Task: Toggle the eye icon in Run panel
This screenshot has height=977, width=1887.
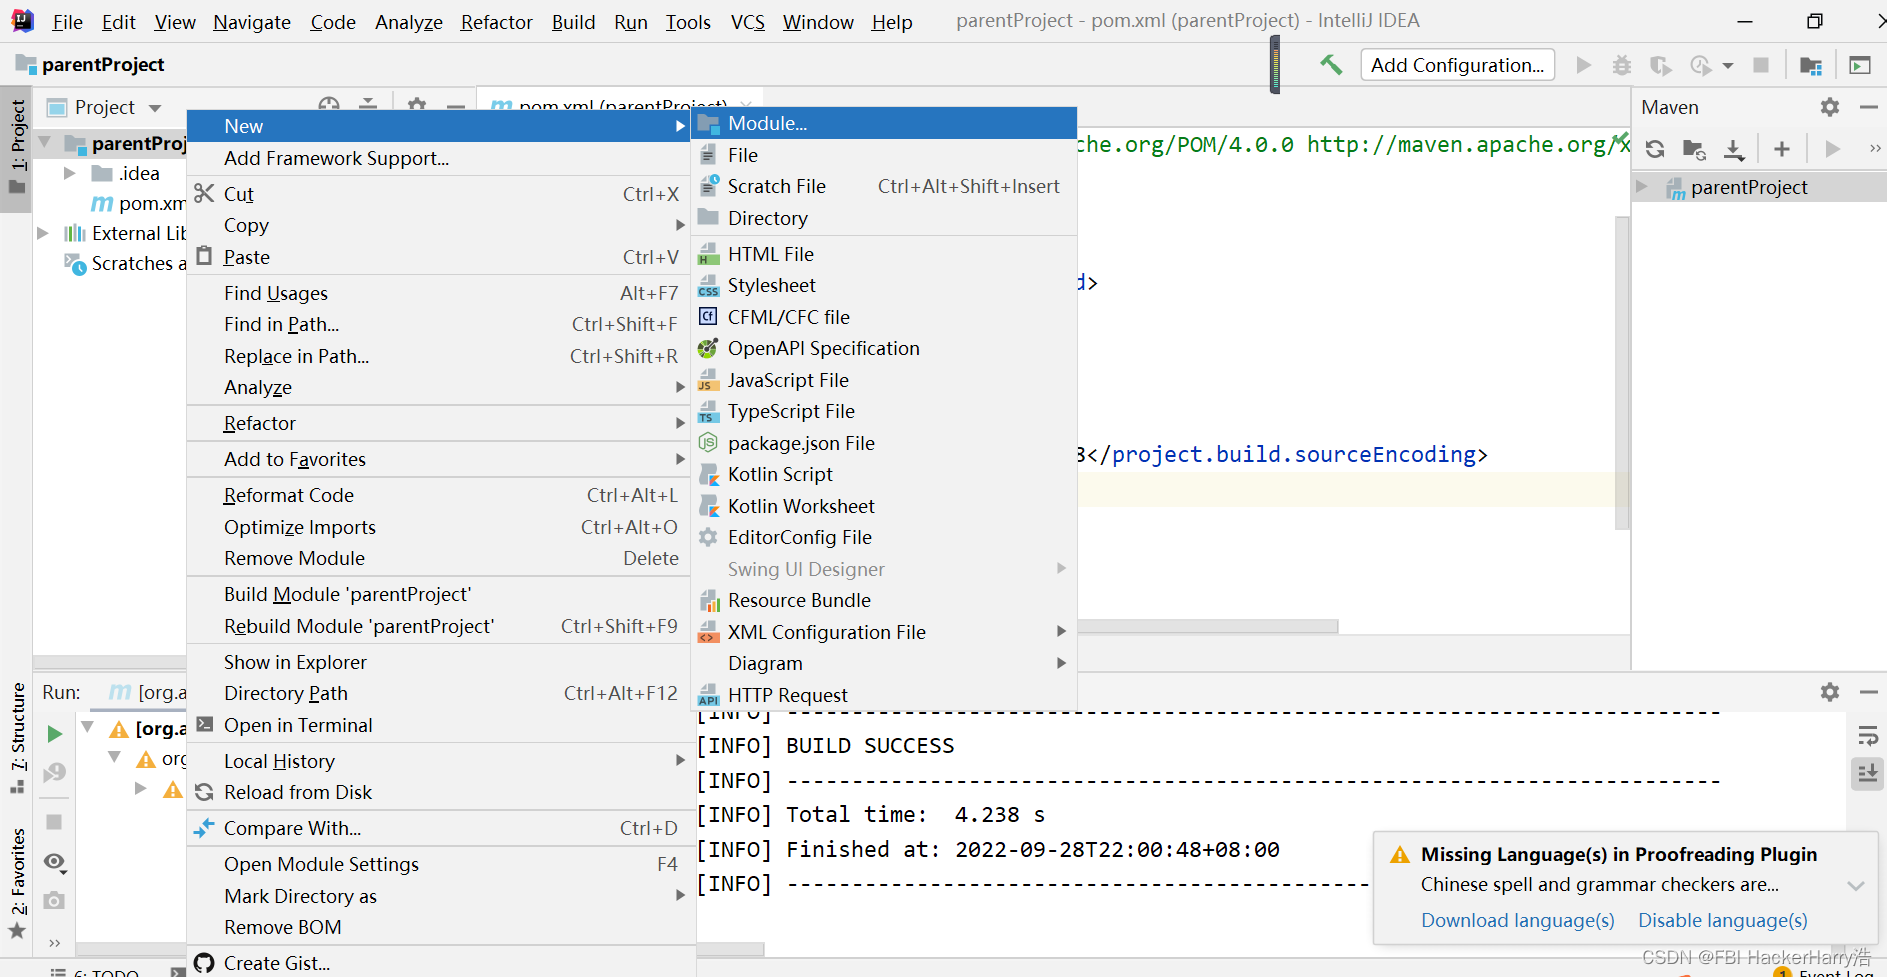Action: pos(54,862)
